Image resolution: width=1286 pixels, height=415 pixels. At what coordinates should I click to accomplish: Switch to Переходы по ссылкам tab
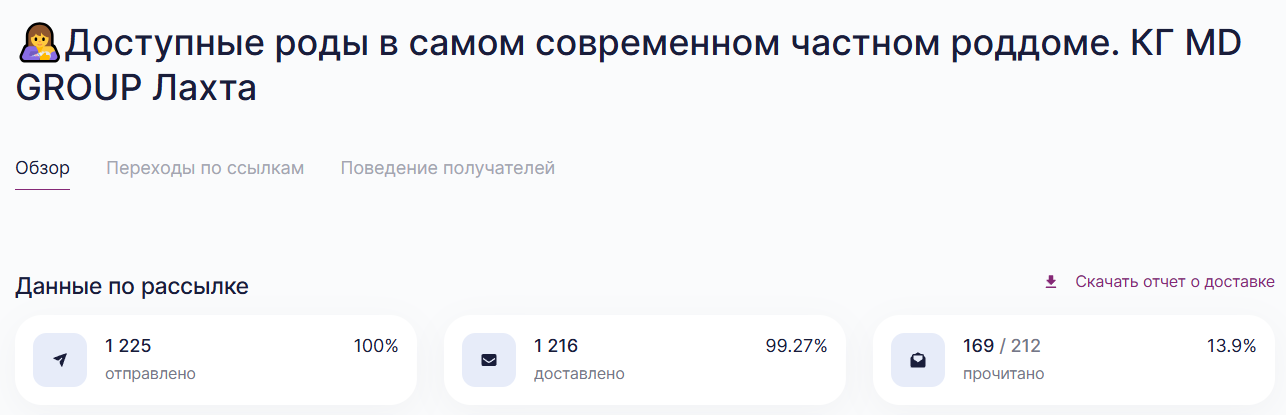pyautogui.click(x=205, y=168)
